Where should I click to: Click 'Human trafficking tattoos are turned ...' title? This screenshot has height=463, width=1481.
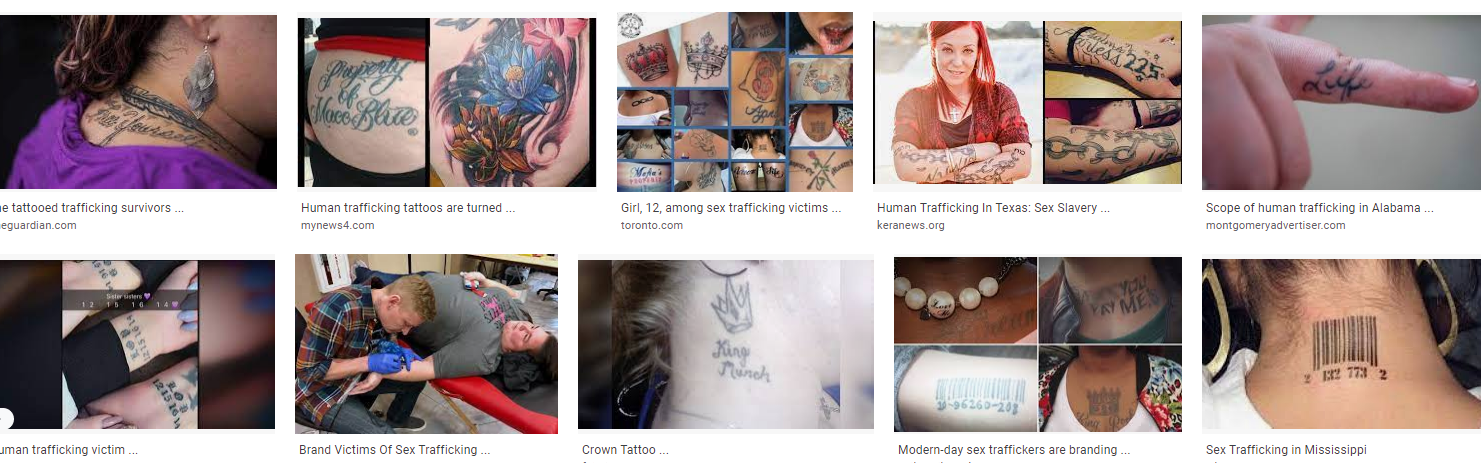pos(408,208)
